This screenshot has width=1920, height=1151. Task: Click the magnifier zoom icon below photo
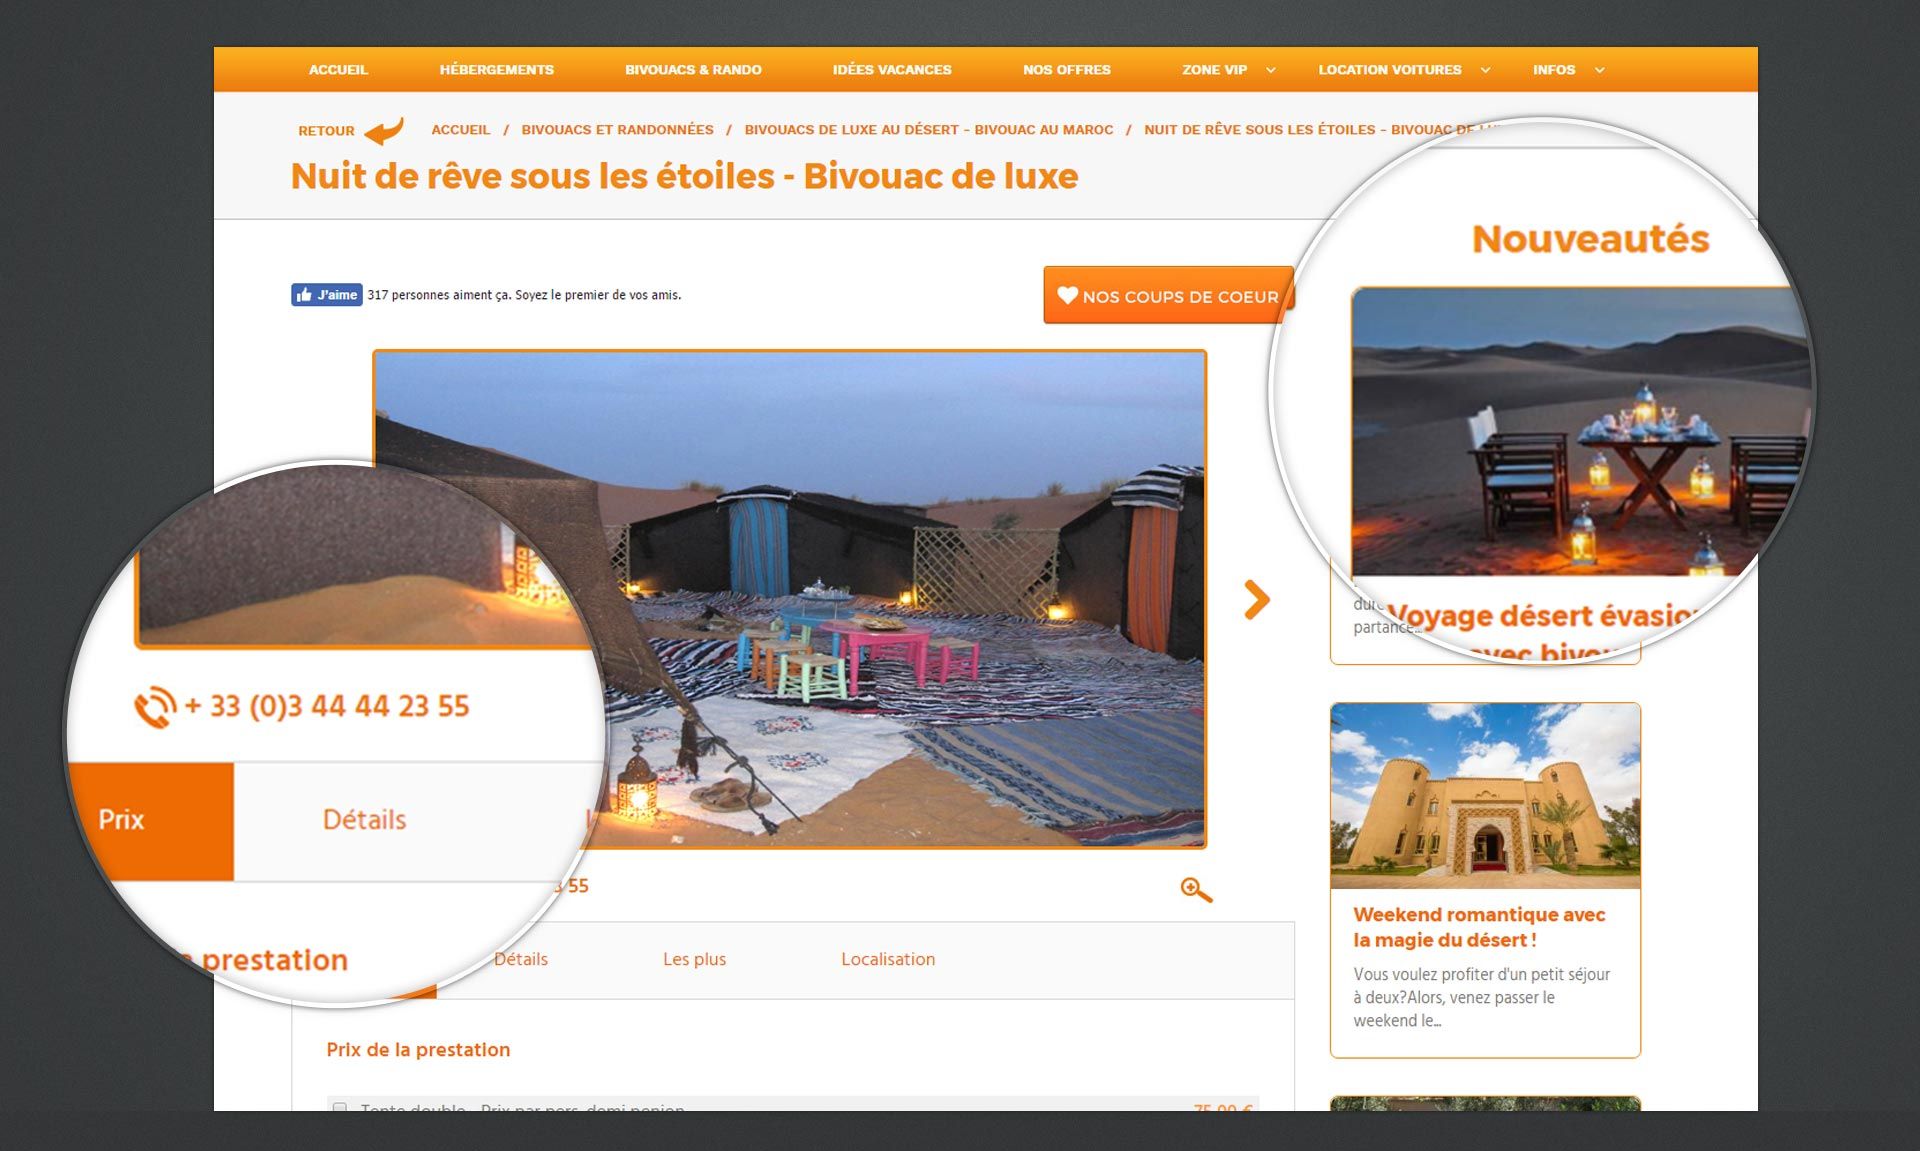(x=1195, y=889)
